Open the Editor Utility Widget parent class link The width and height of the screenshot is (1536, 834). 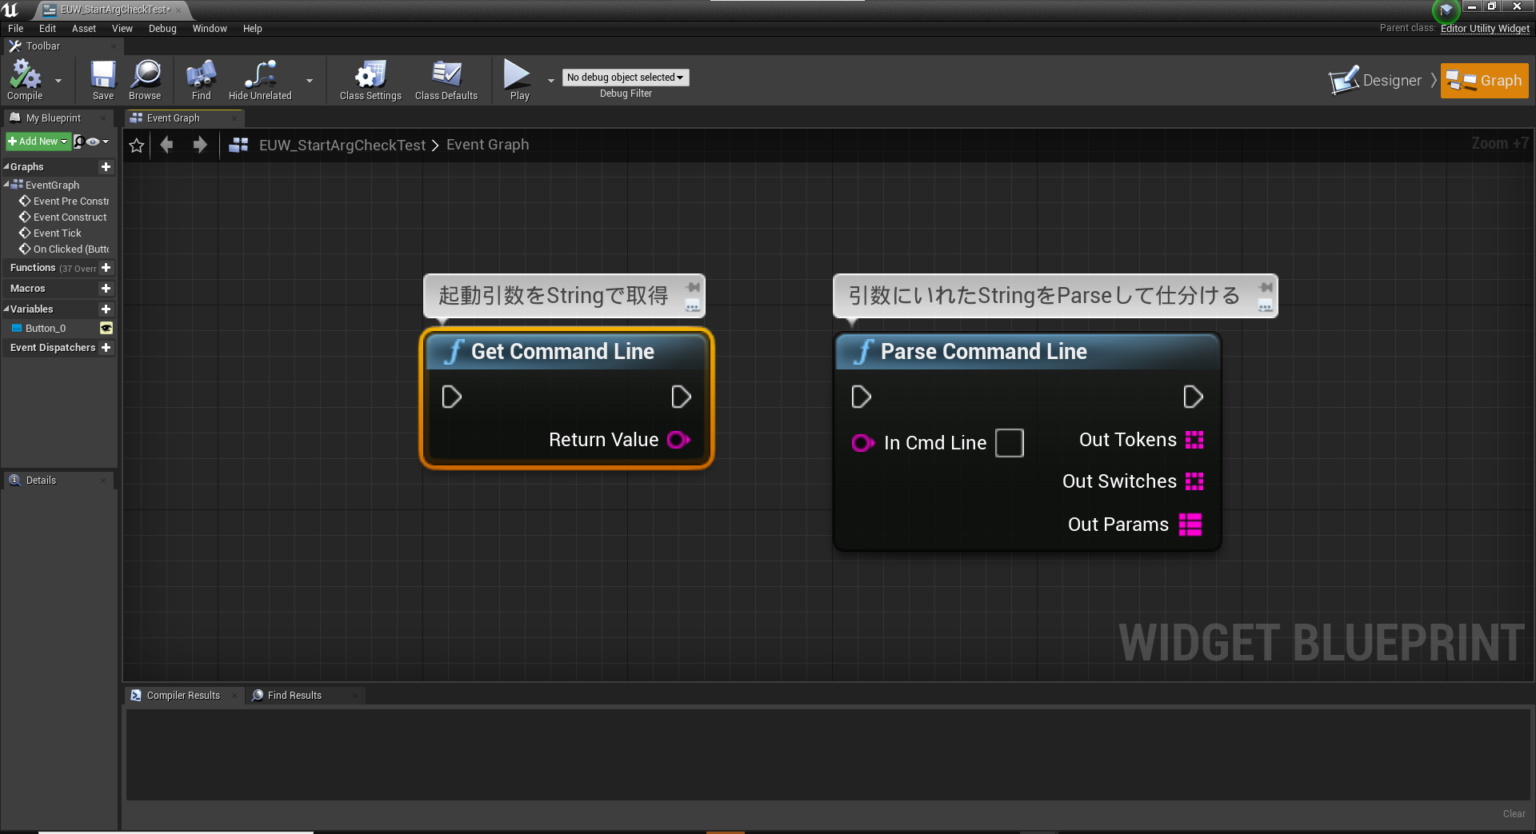point(1484,28)
